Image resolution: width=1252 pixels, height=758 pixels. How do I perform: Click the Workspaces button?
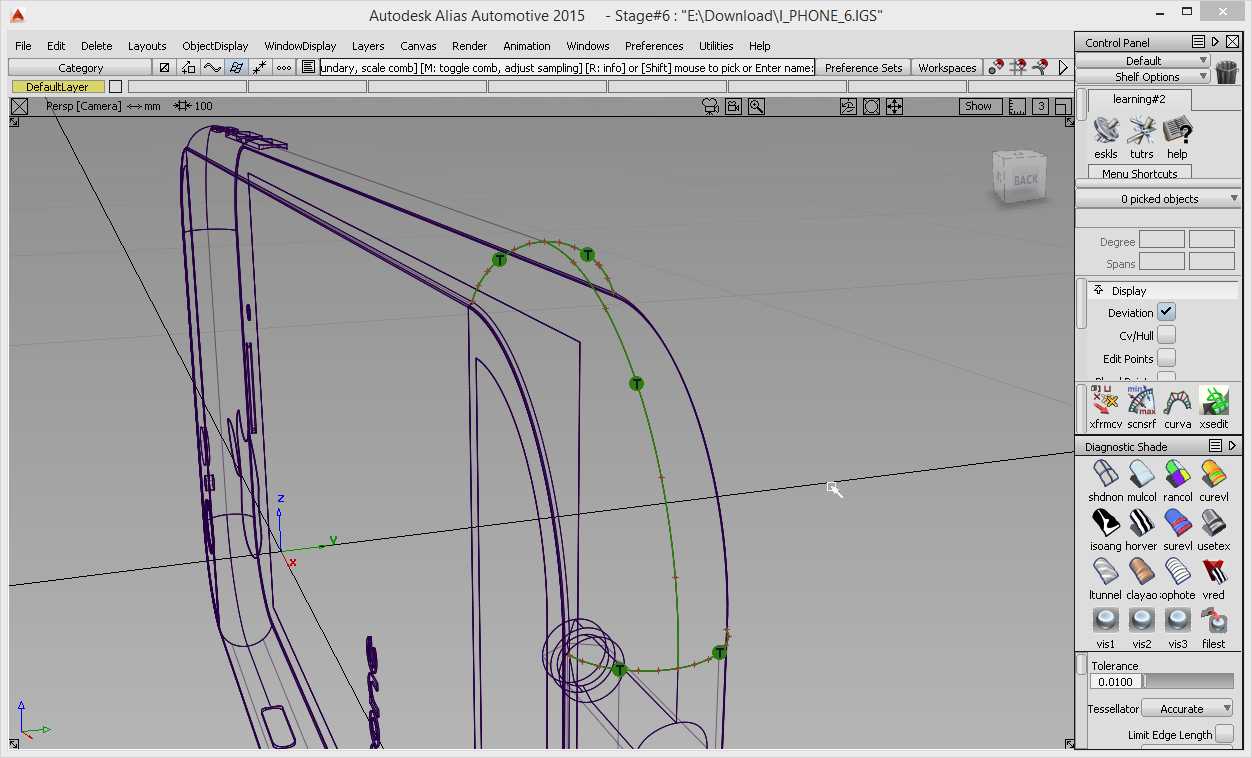pos(947,68)
